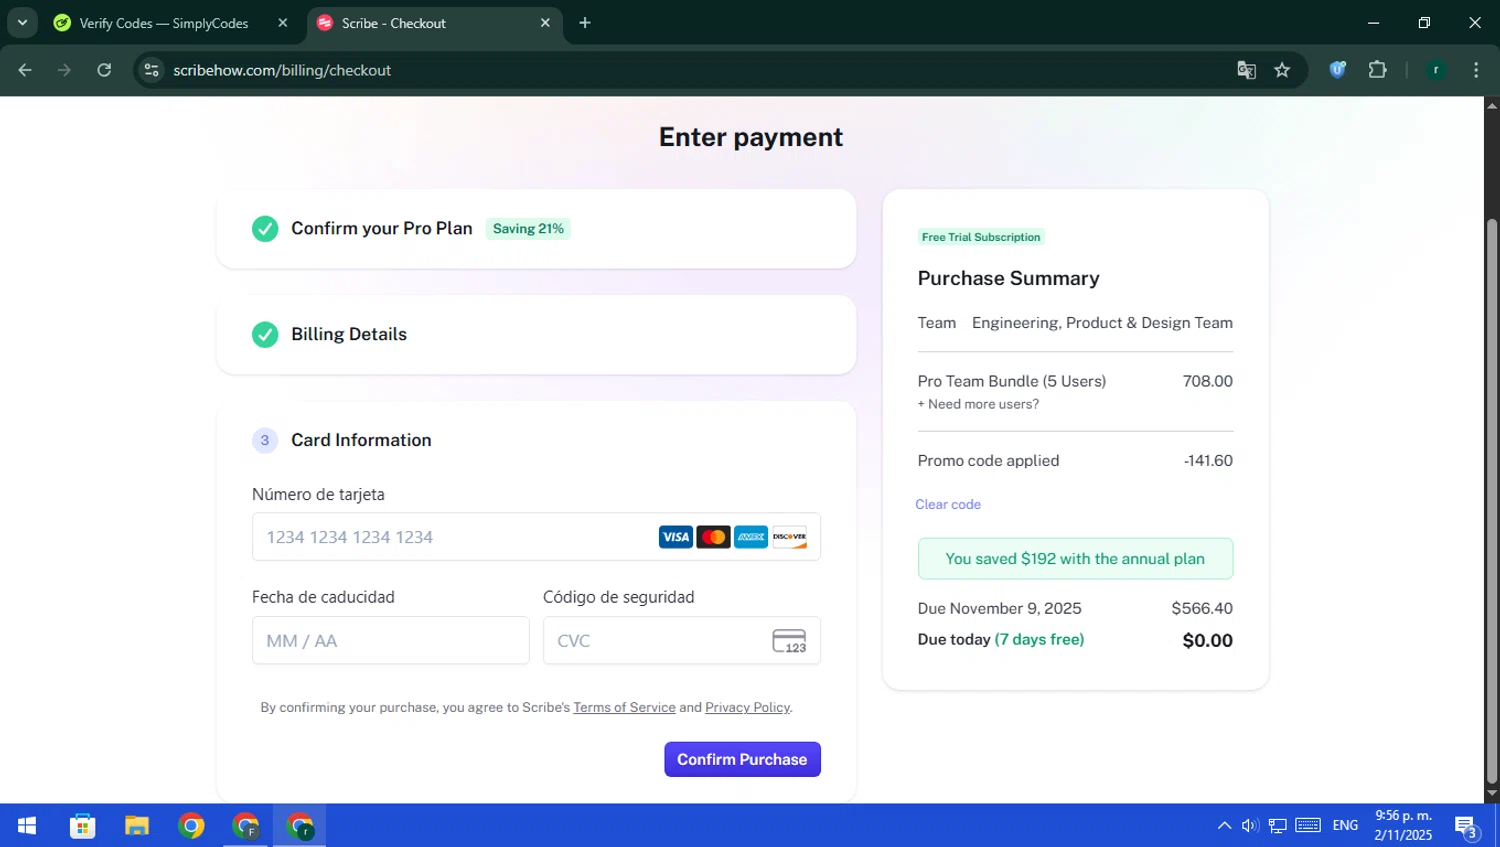The height and width of the screenshot is (847, 1500).
Task: Open the Chrome three-dot menu
Action: 1476,70
